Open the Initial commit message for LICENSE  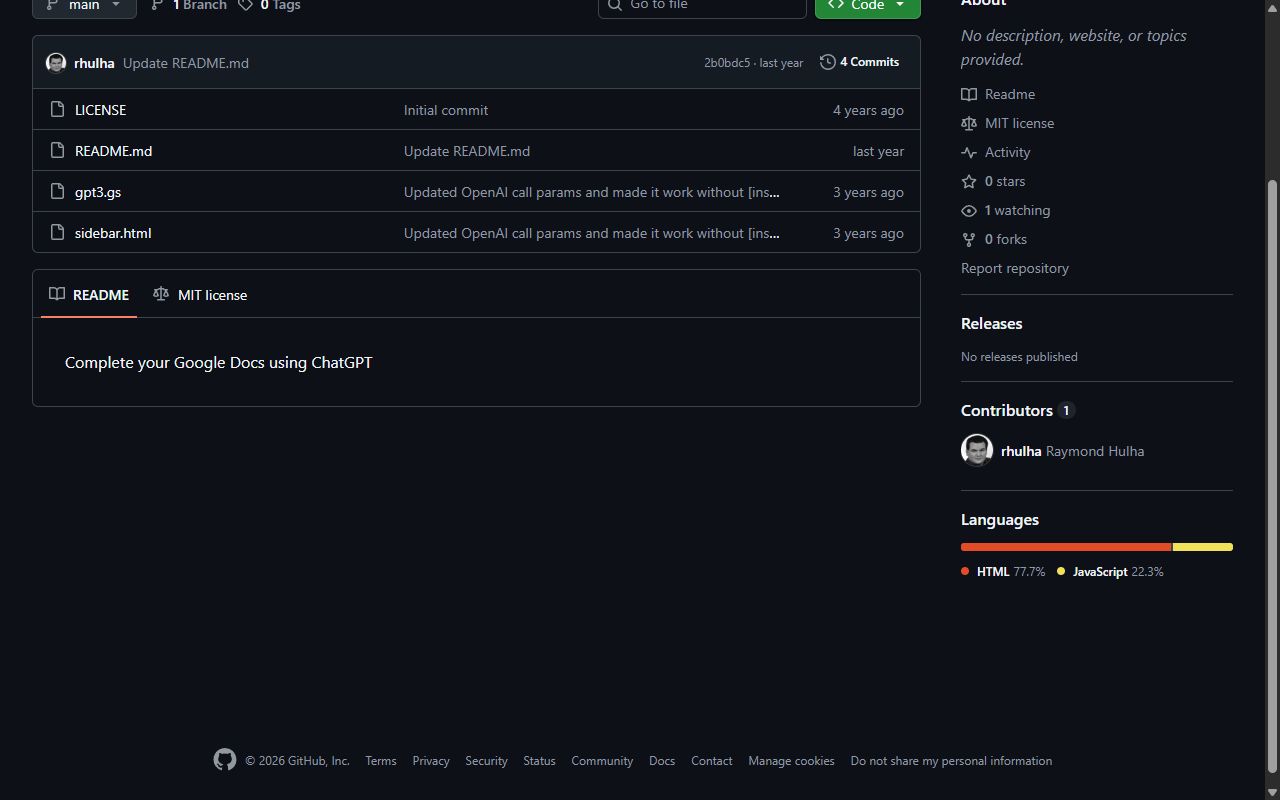click(446, 110)
